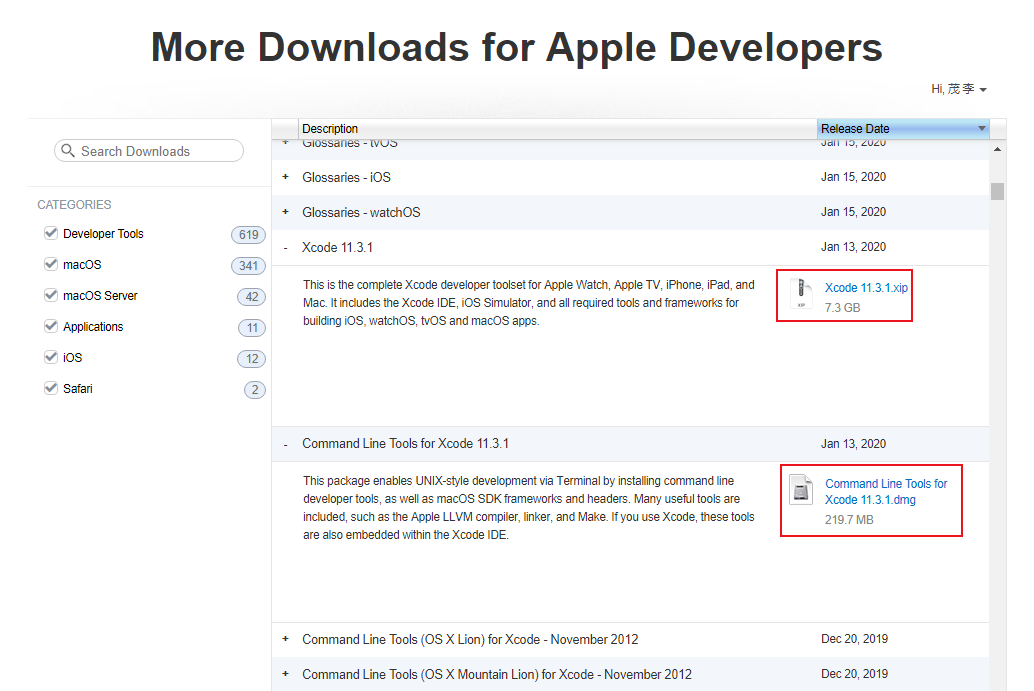The height and width of the screenshot is (691, 1034).
Task: Click the Applications count badge 11
Action: 252,328
